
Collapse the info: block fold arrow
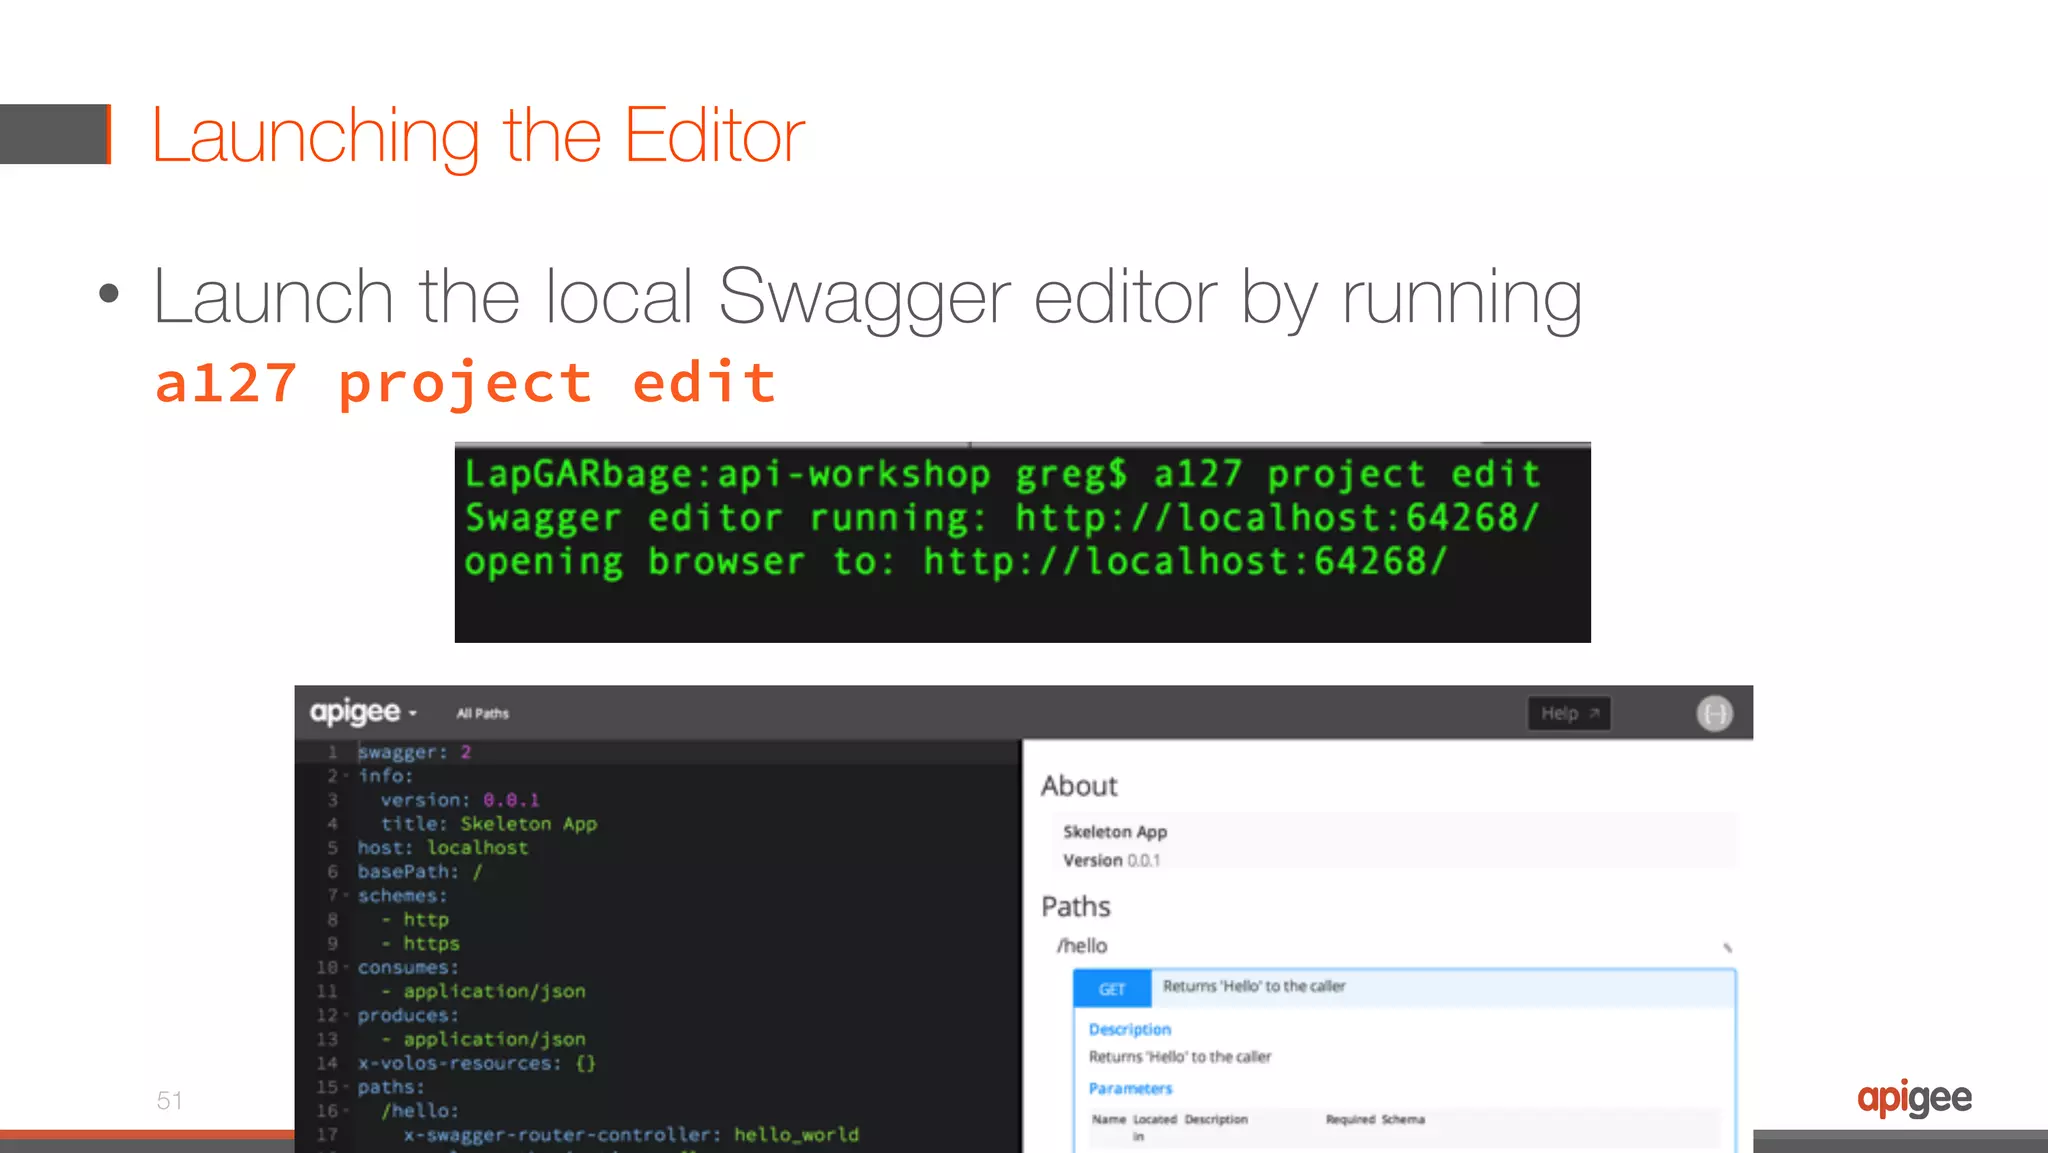point(346,776)
